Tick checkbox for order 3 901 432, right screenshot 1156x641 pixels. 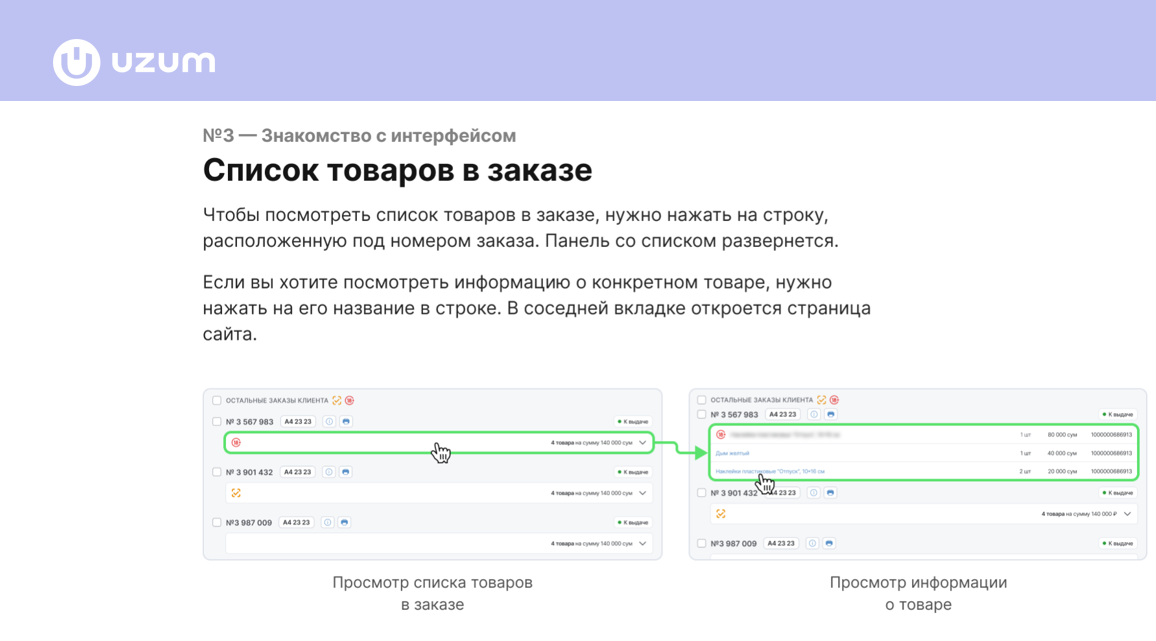(702, 493)
